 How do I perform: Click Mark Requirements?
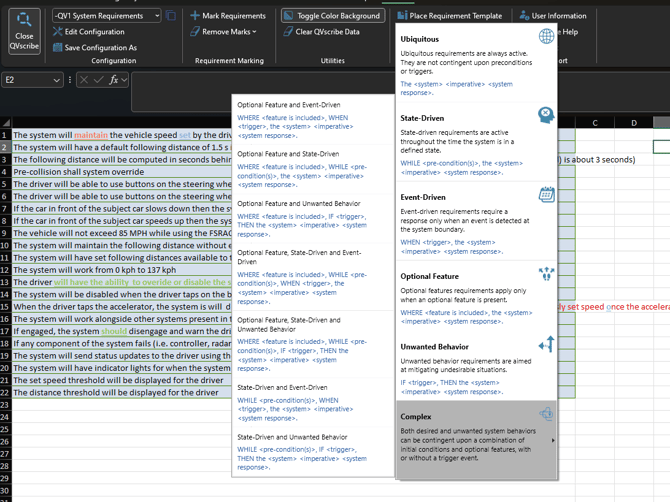[227, 16]
